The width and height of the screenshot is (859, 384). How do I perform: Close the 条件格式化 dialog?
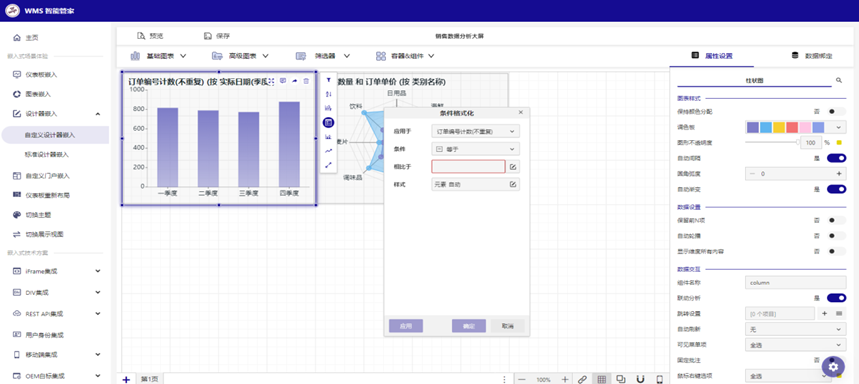tap(520, 112)
